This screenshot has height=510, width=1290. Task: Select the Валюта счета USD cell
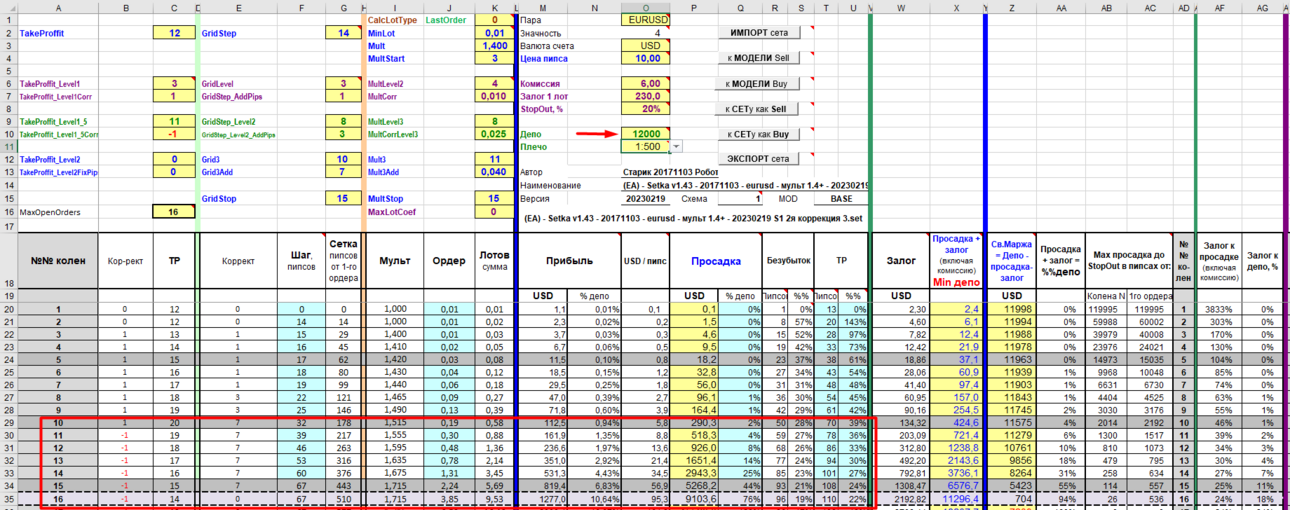(x=644, y=46)
